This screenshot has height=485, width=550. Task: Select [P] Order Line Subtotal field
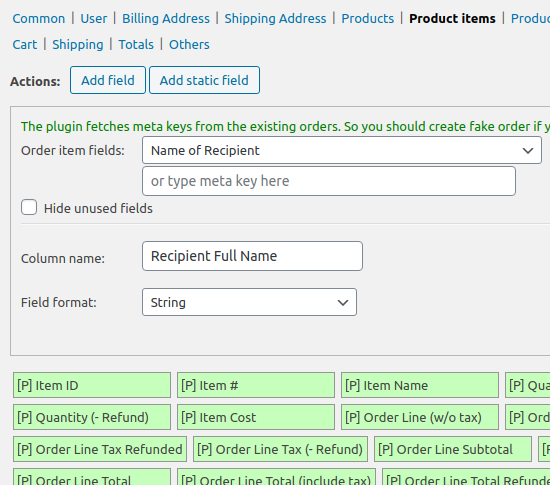tap(453, 449)
